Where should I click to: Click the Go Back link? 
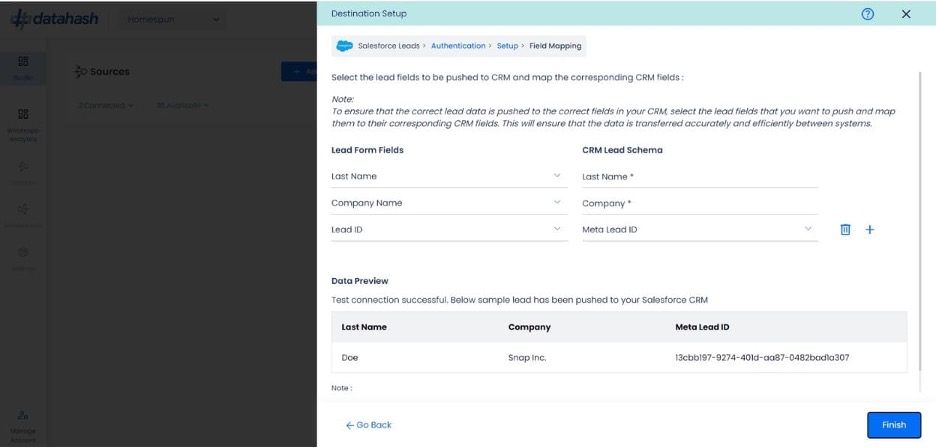[369, 425]
